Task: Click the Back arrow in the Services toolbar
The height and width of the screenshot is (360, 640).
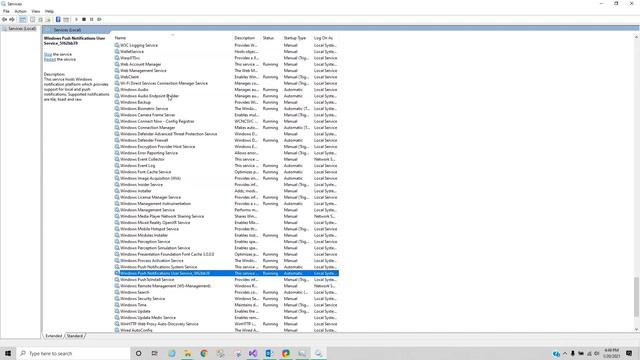Action: pyautogui.click(x=4, y=20)
